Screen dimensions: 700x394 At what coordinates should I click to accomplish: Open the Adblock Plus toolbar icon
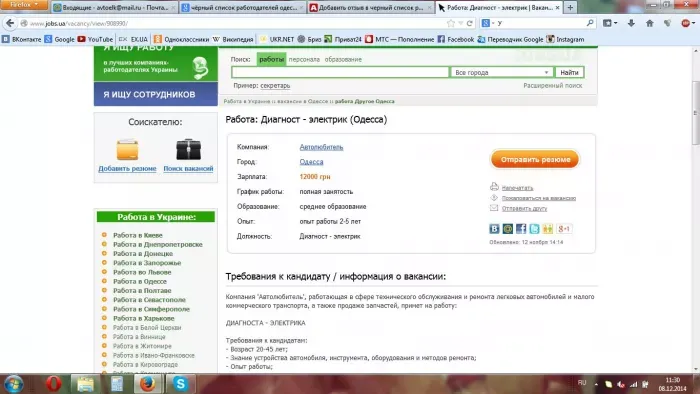(685, 23)
